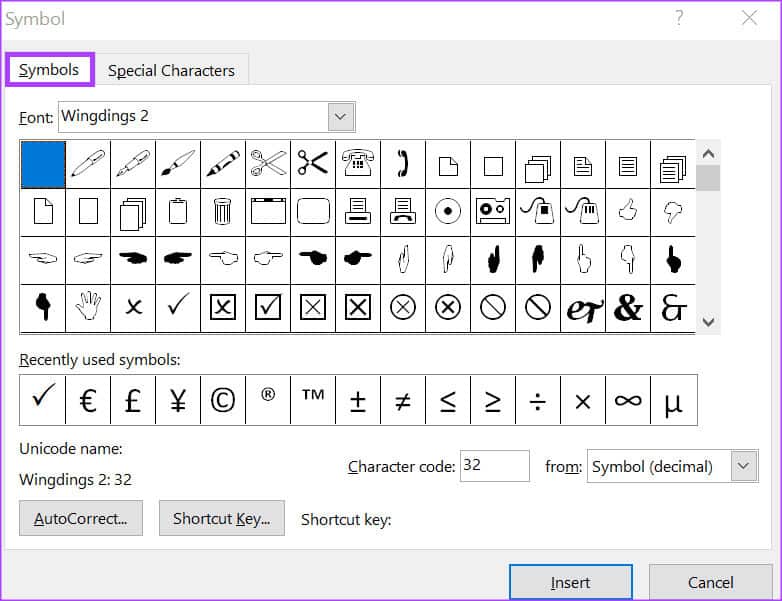Switch to the Special Characters tab
This screenshot has width=782, height=601.
click(x=171, y=71)
